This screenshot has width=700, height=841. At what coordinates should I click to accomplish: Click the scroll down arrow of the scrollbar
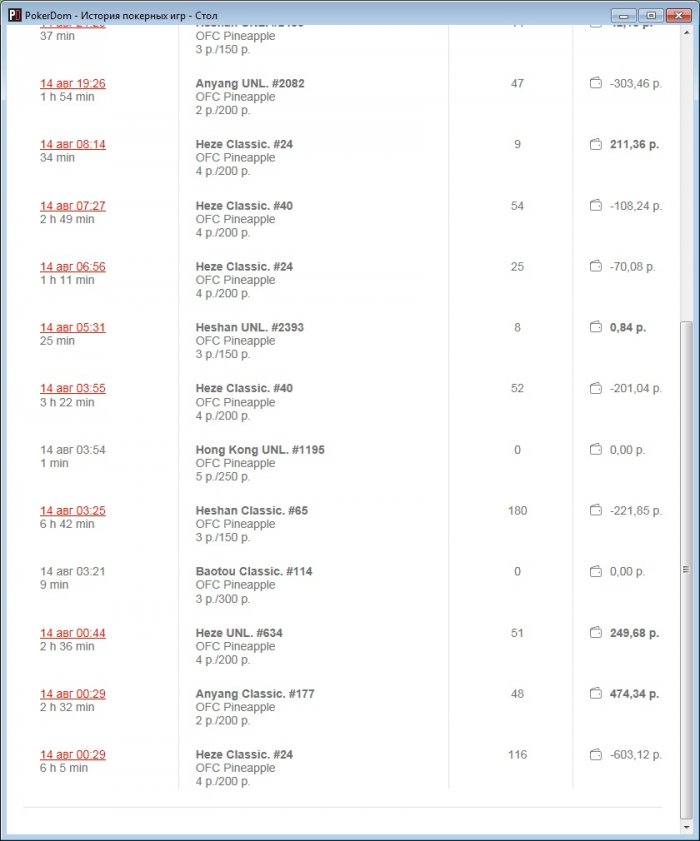pyautogui.click(x=685, y=827)
